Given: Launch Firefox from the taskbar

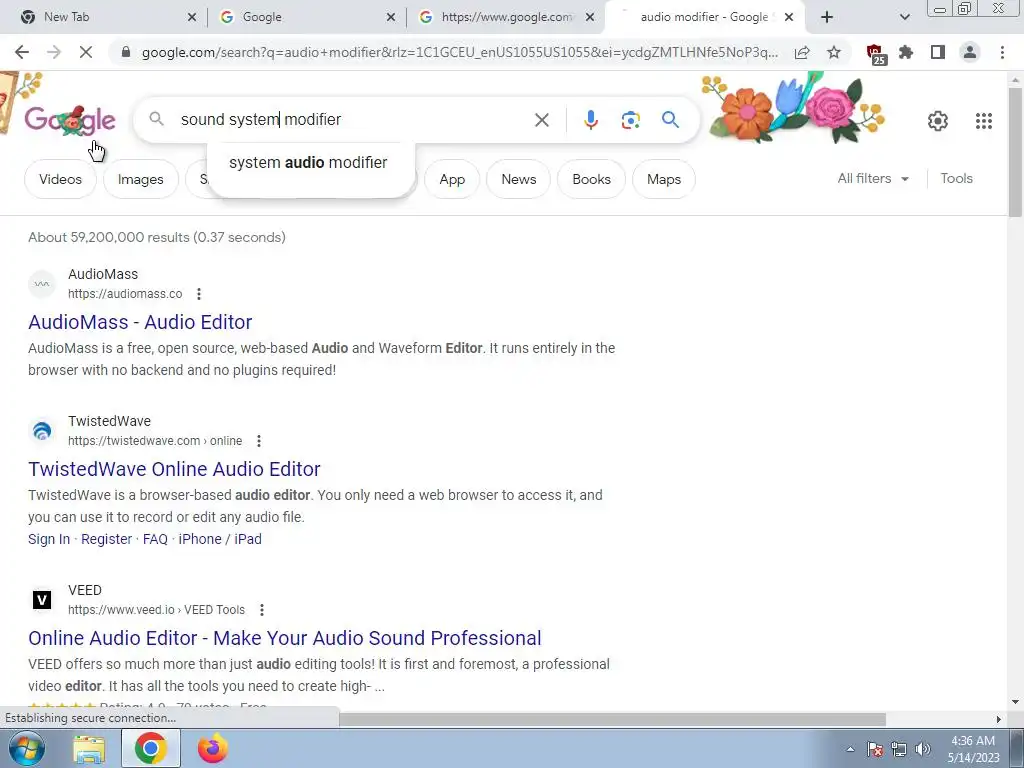Looking at the screenshot, I should (x=212, y=748).
